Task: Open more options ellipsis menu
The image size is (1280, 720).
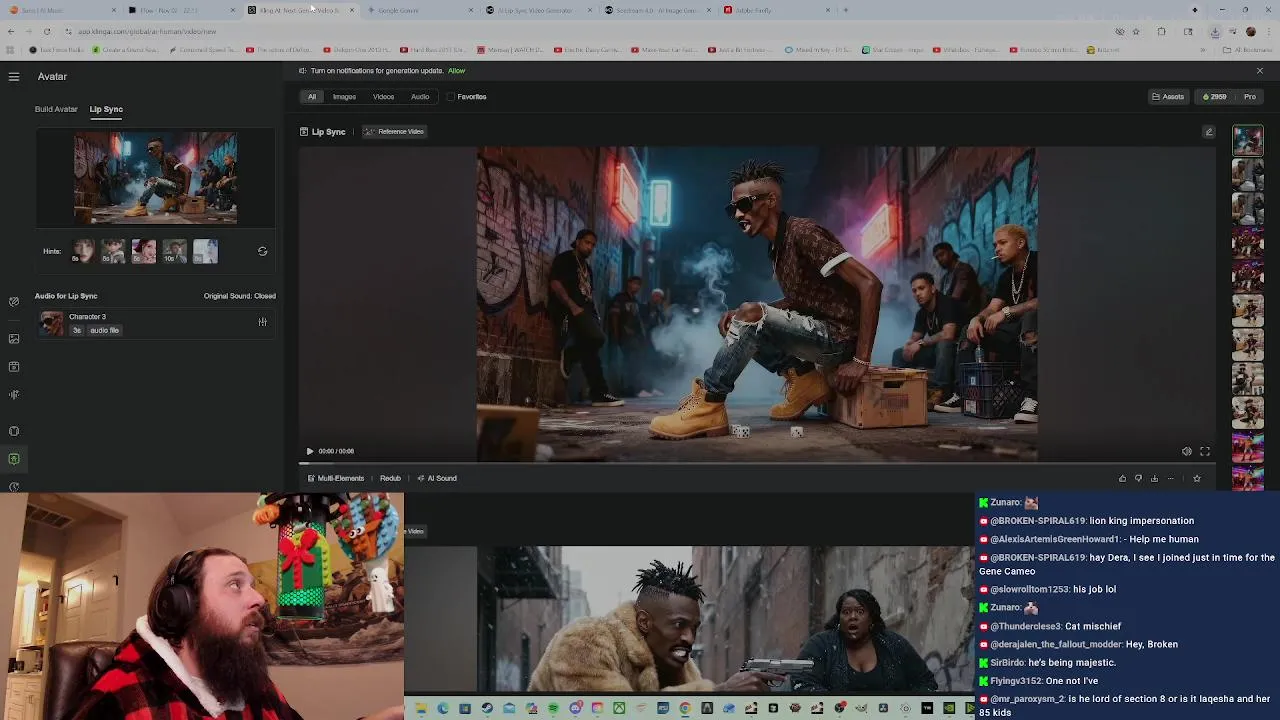Action: coord(1171,479)
